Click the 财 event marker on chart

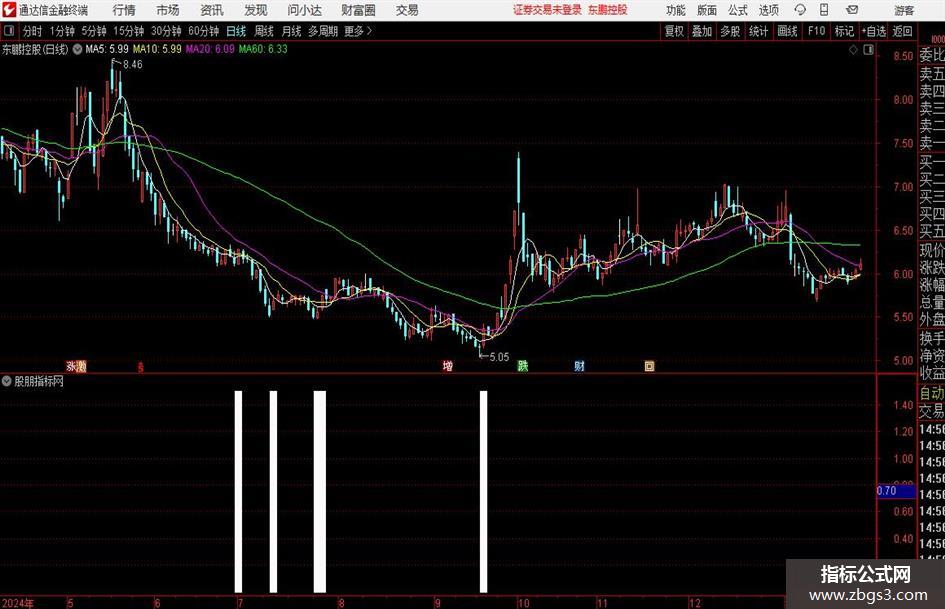(x=579, y=365)
